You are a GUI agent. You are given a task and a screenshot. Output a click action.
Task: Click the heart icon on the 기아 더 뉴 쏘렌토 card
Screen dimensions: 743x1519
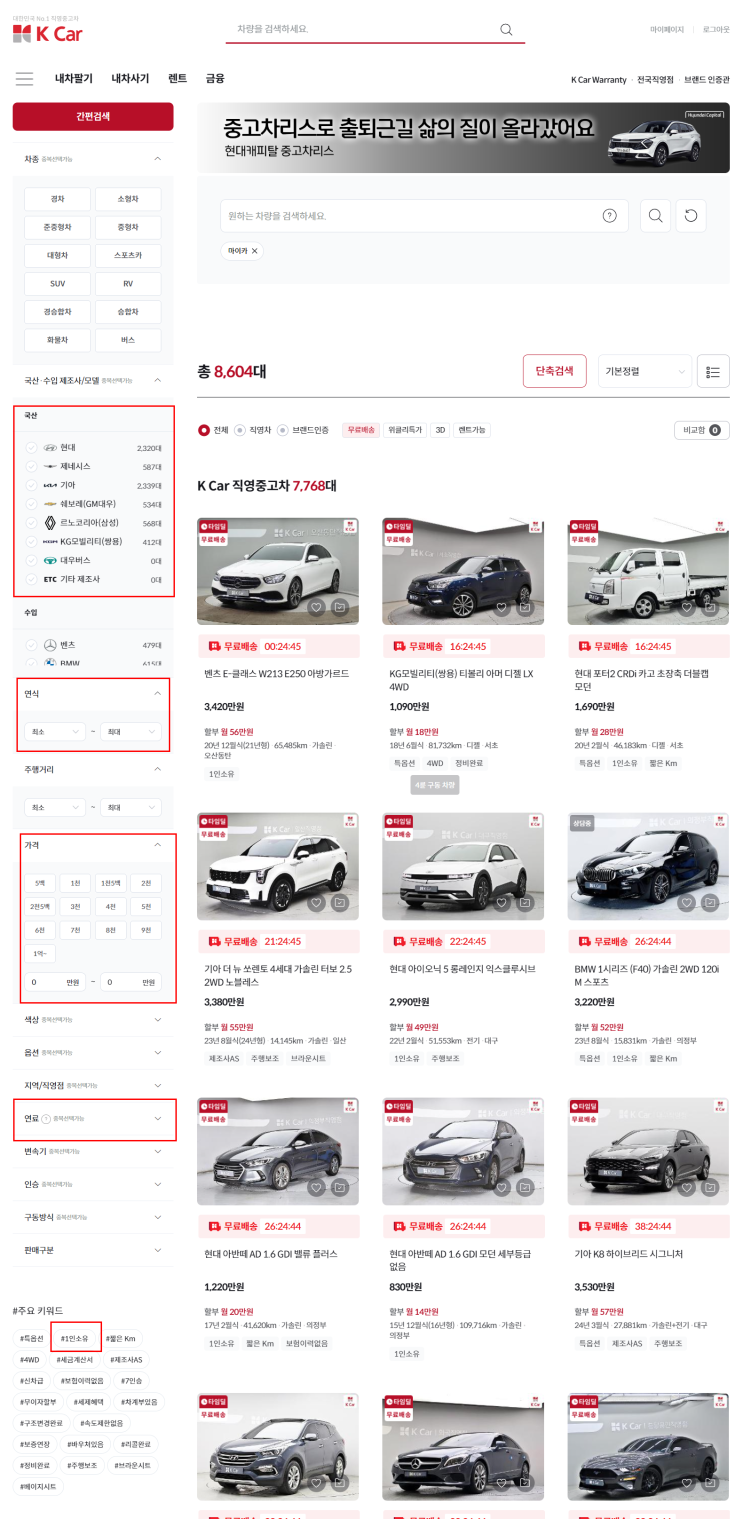316,903
